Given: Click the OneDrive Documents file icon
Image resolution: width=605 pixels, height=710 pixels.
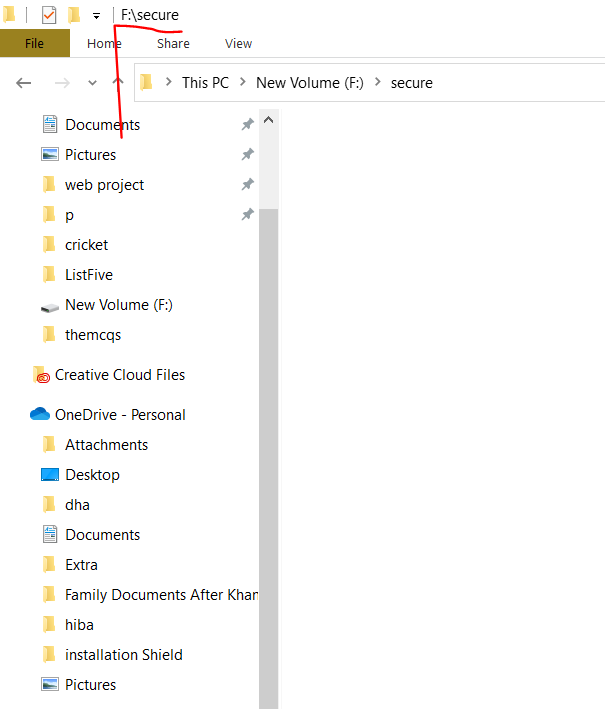Looking at the screenshot, I should (x=50, y=534).
